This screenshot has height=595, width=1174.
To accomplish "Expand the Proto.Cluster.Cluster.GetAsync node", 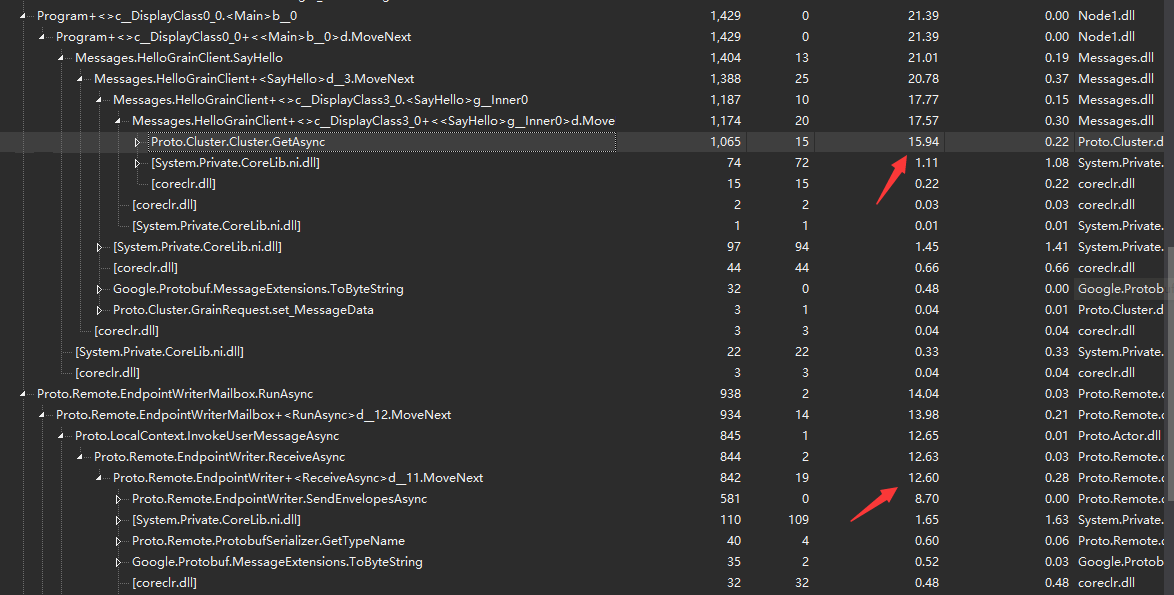I will click(x=137, y=141).
